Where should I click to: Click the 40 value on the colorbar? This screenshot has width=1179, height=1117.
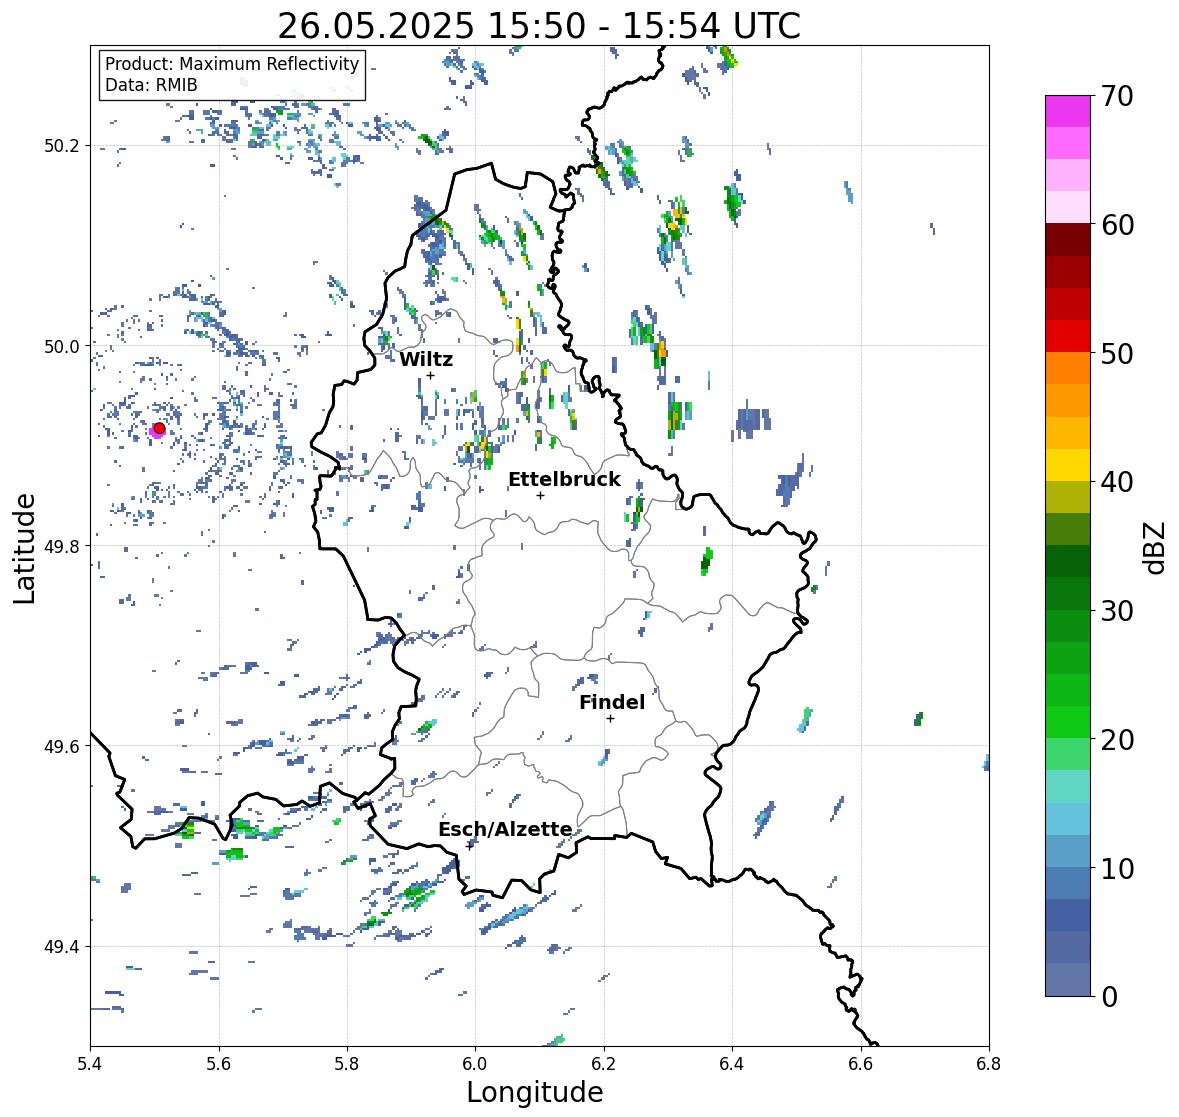pos(1117,482)
